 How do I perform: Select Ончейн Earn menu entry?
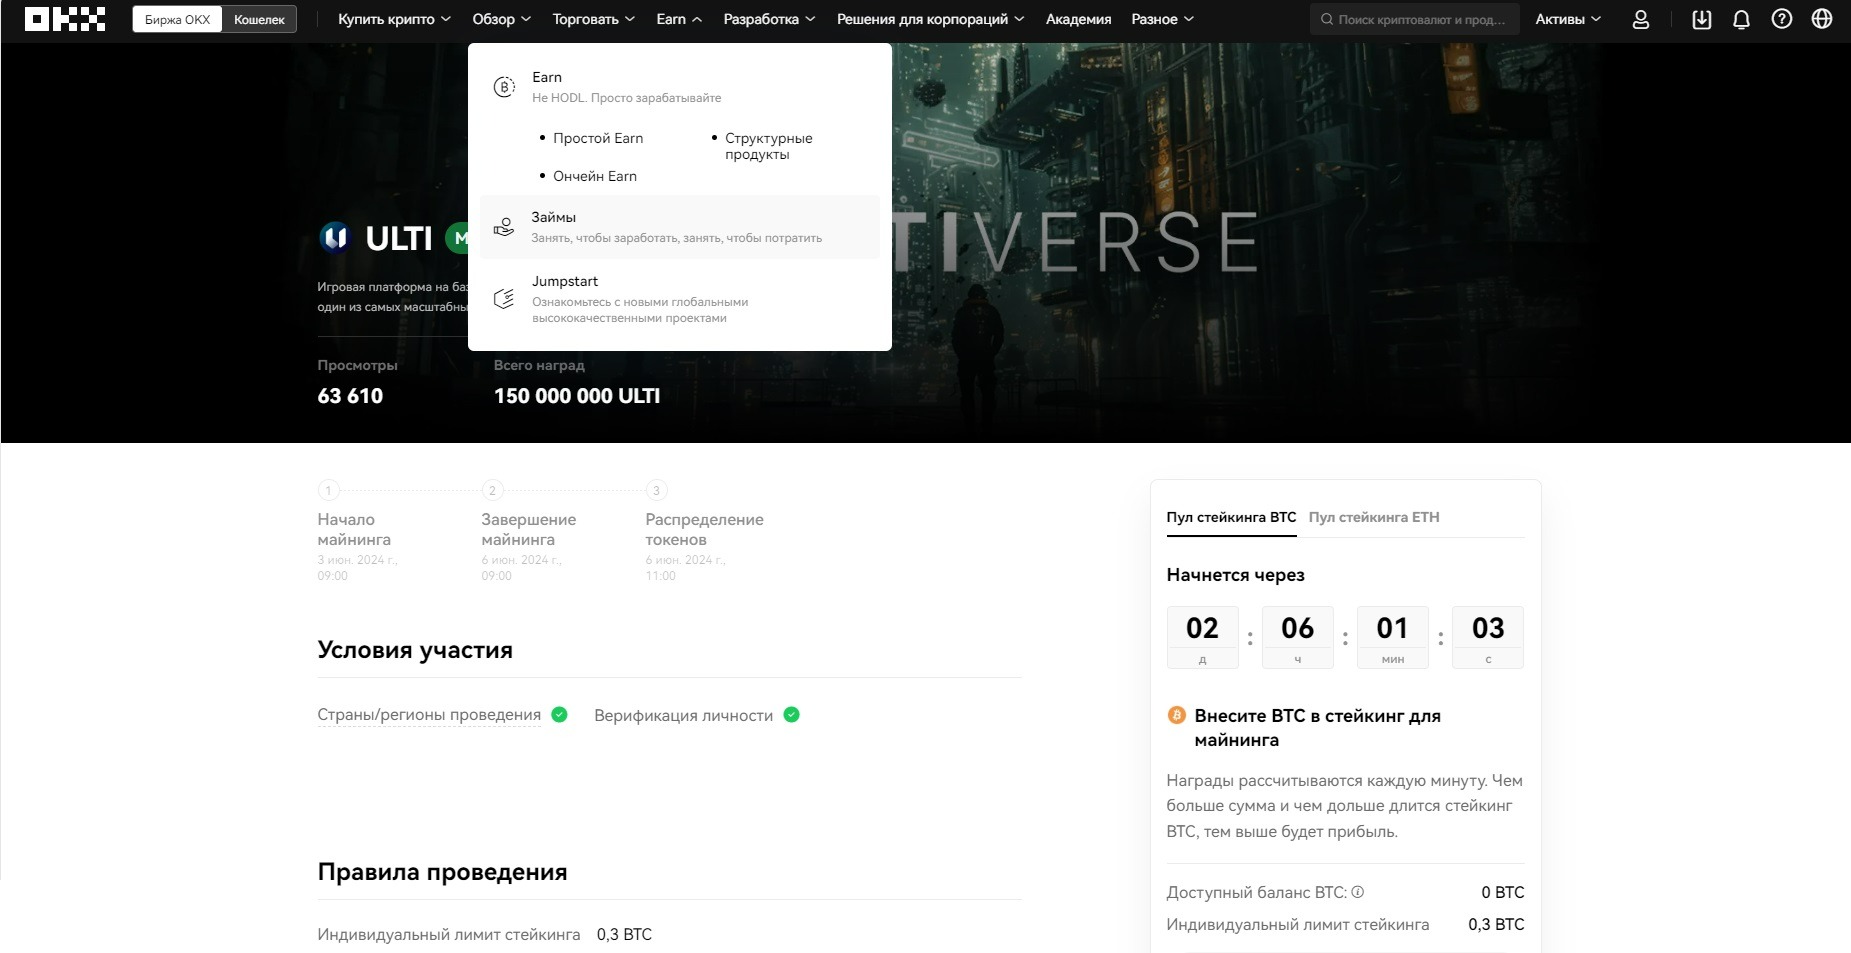(595, 176)
